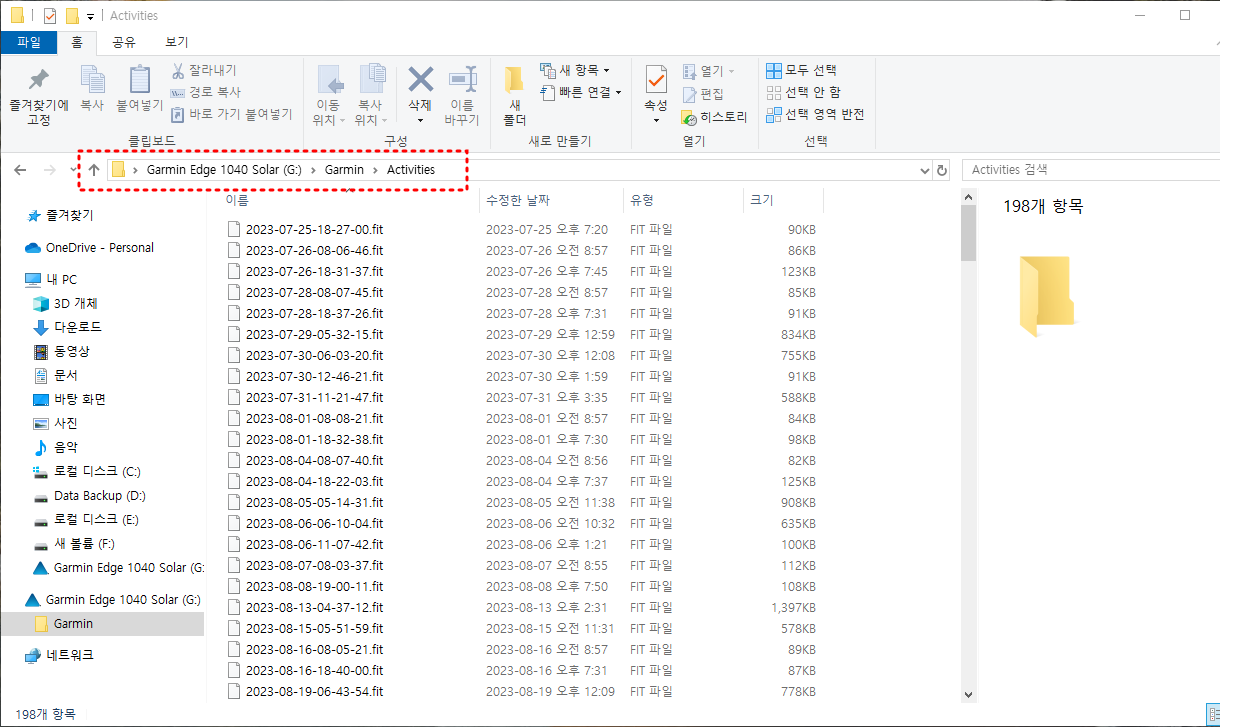
Task: Open 사진 folder in sidebar
Action: pyautogui.click(x=55, y=423)
